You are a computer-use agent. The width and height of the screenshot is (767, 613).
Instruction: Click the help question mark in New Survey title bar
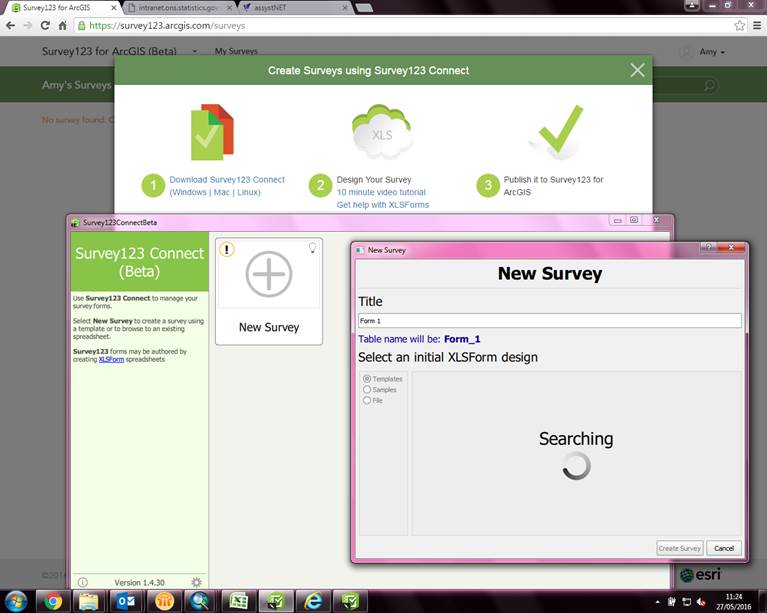pos(708,247)
